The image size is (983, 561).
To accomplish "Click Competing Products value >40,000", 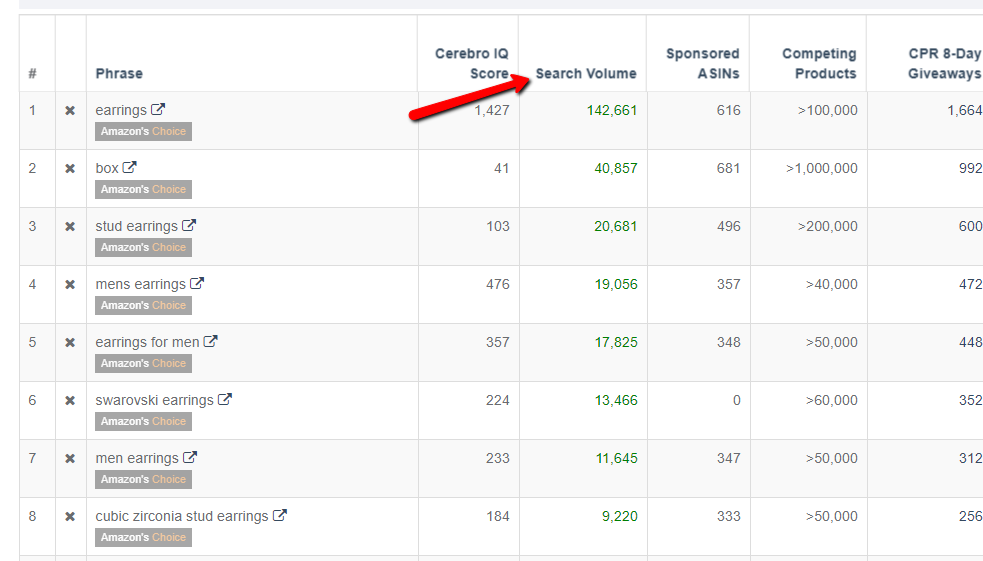I will 831,285.
